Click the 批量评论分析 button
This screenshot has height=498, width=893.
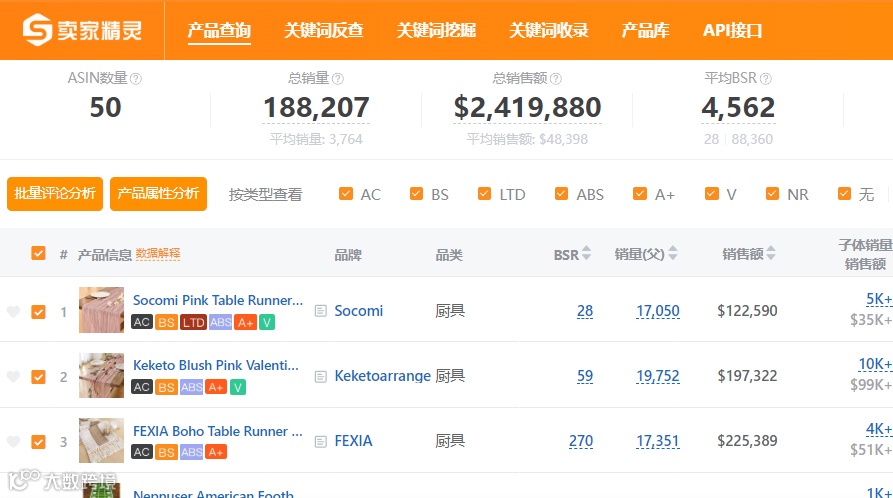click(55, 194)
